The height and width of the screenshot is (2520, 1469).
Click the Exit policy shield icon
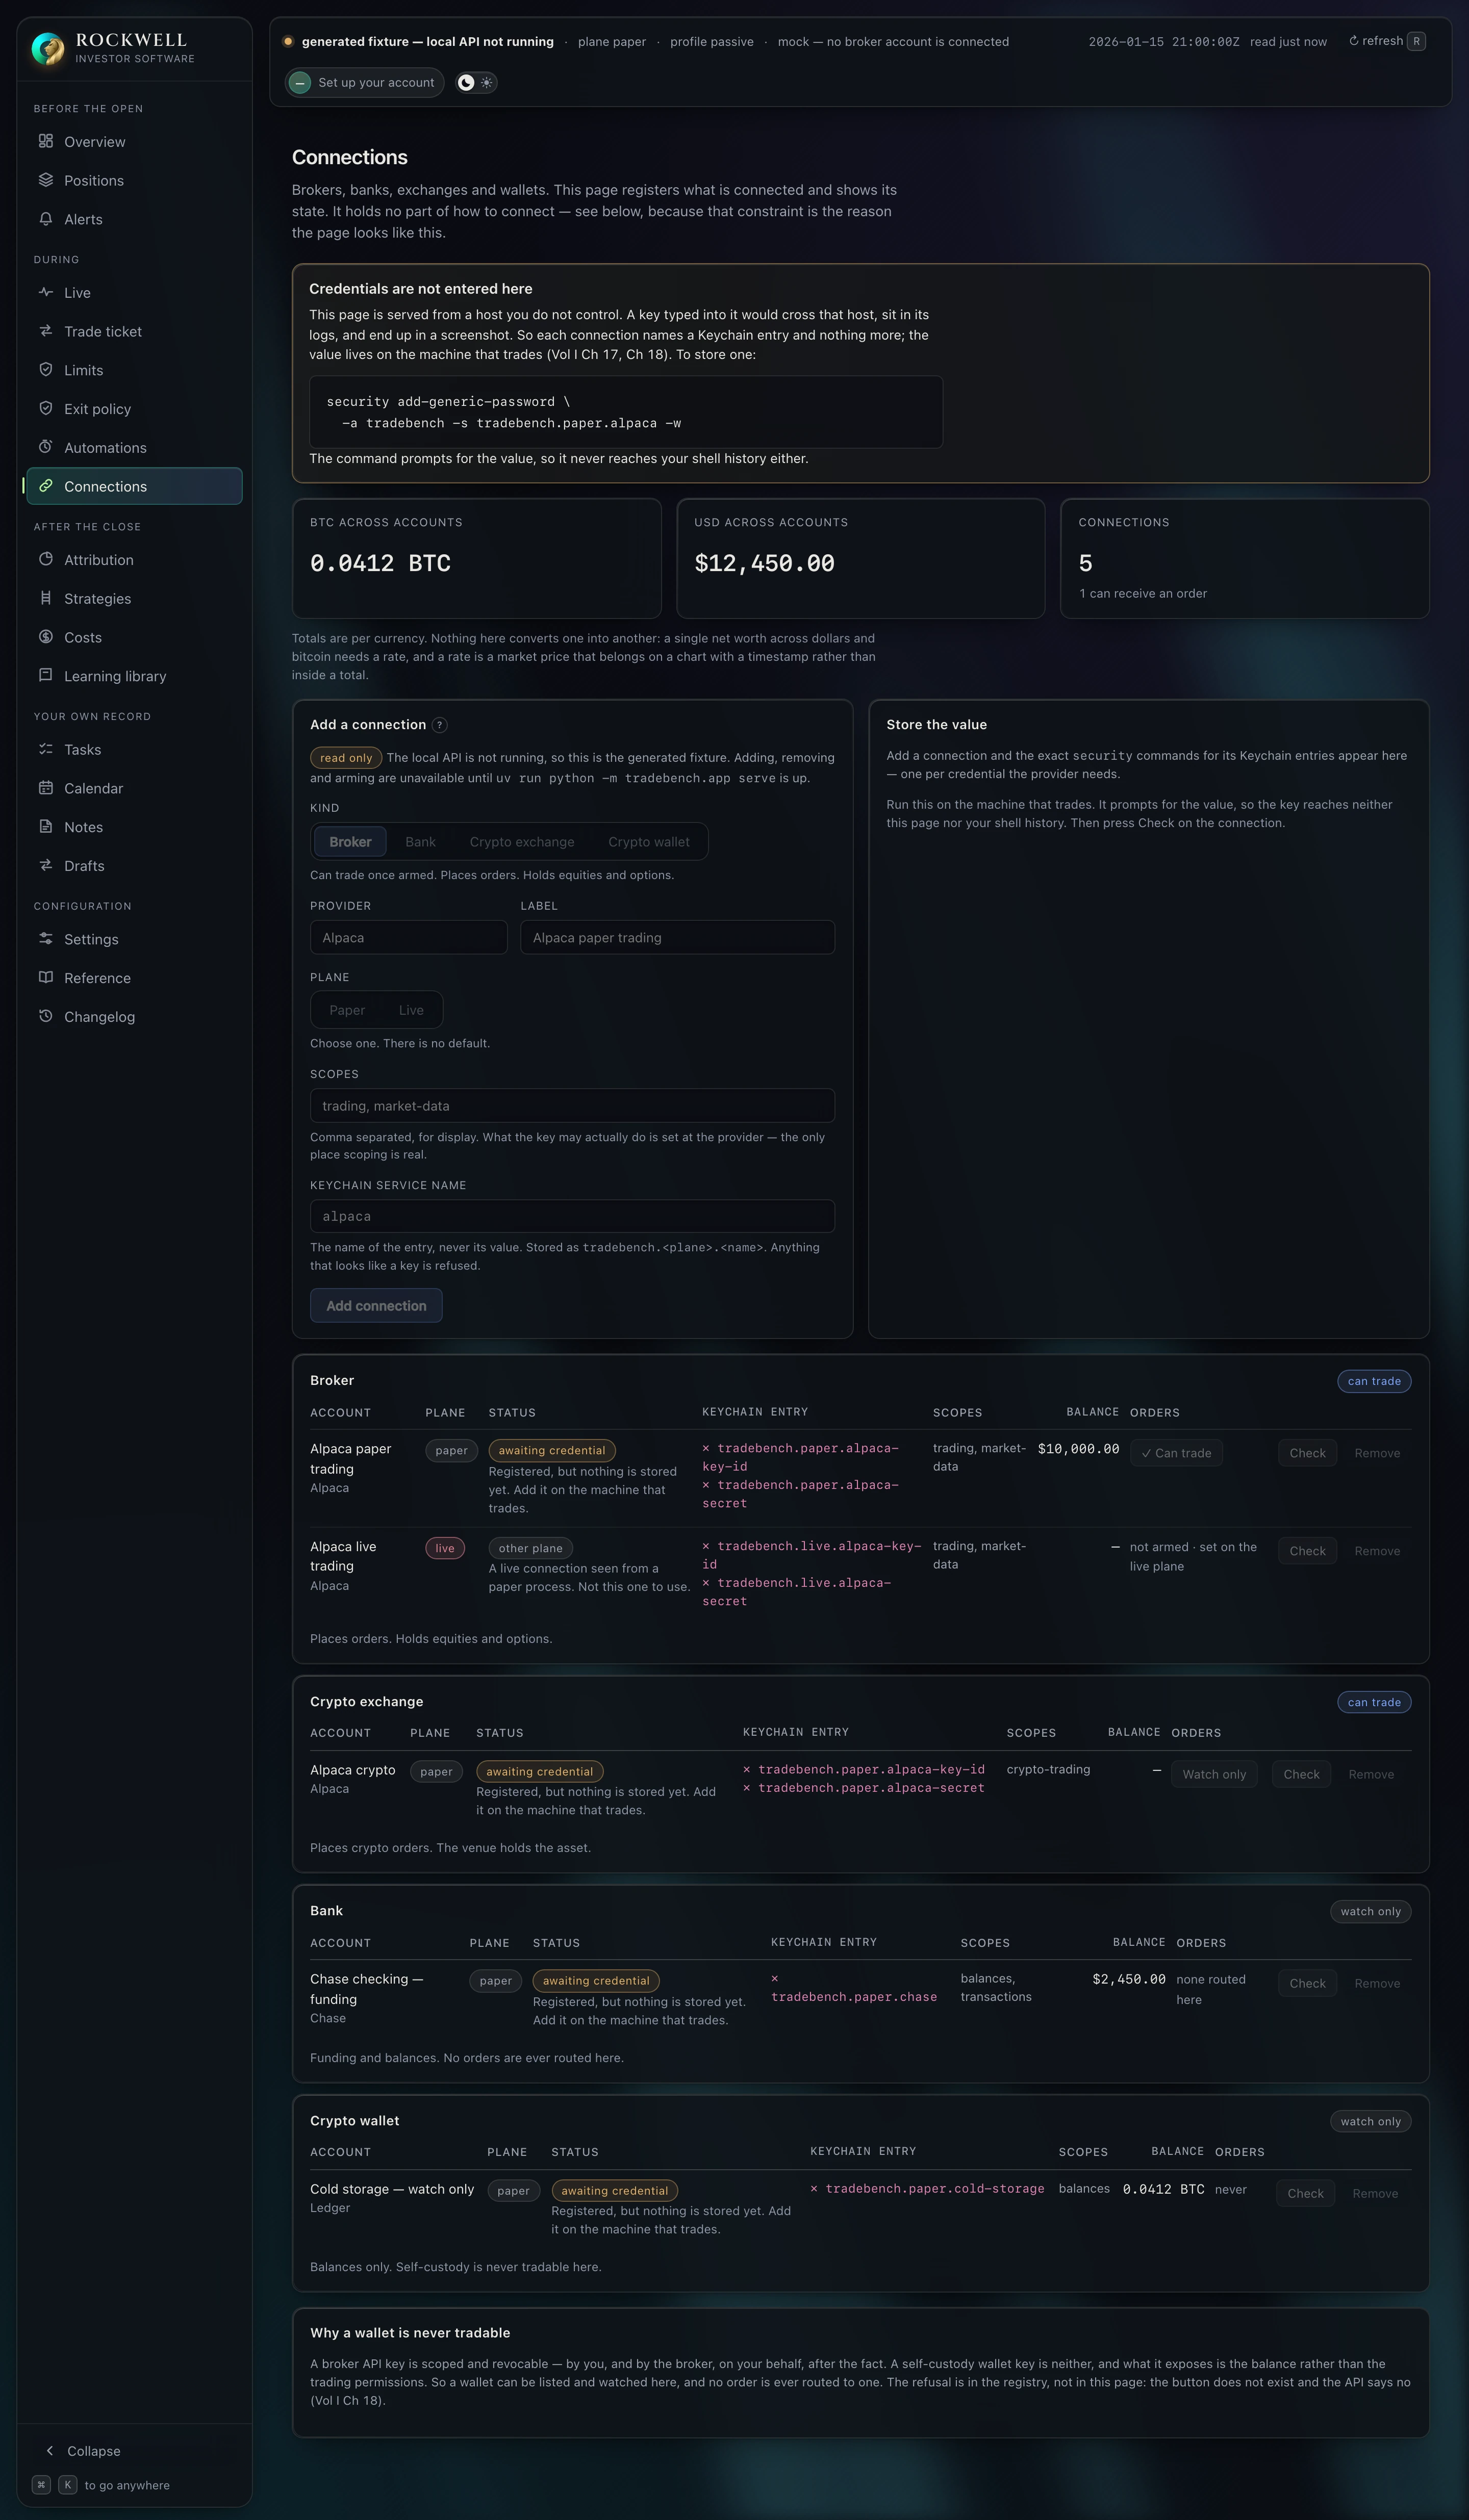[x=46, y=408]
